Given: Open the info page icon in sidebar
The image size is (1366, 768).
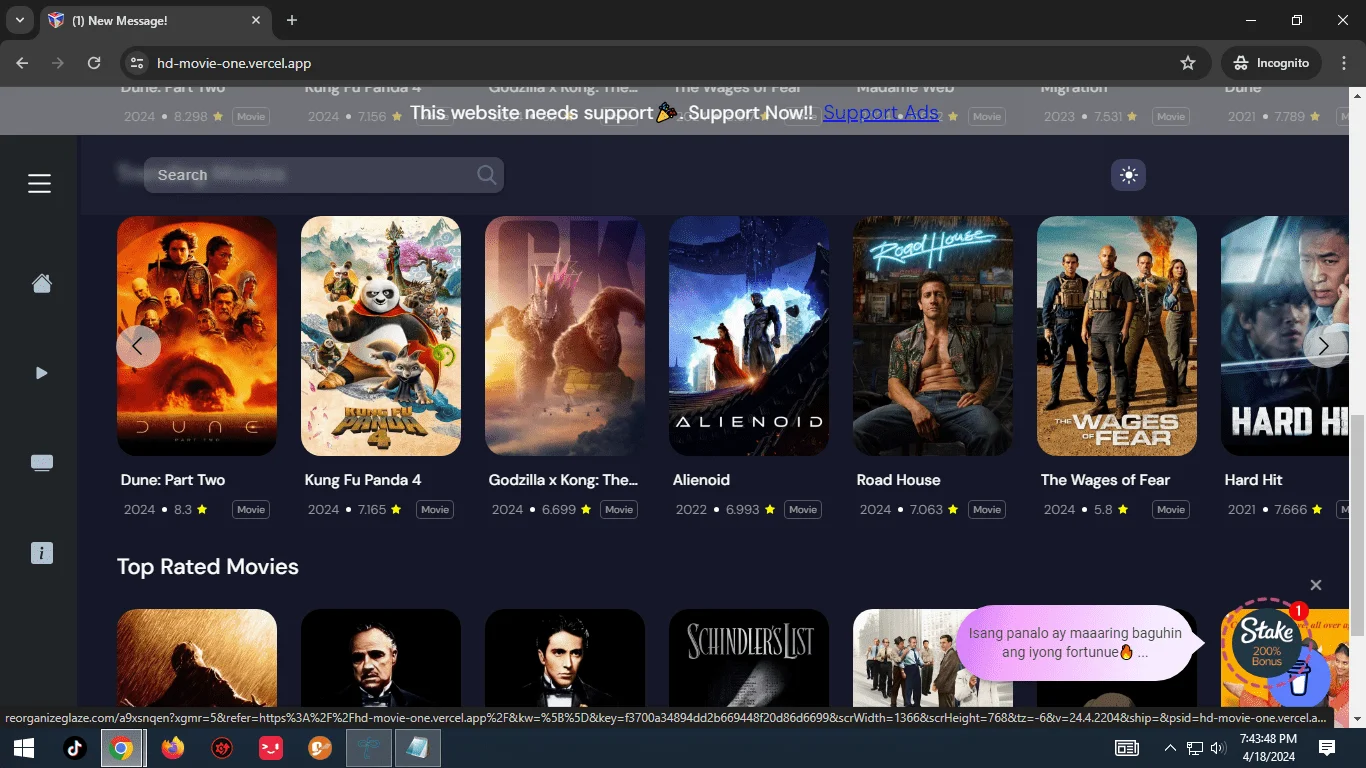Looking at the screenshot, I should [x=42, y=553].
